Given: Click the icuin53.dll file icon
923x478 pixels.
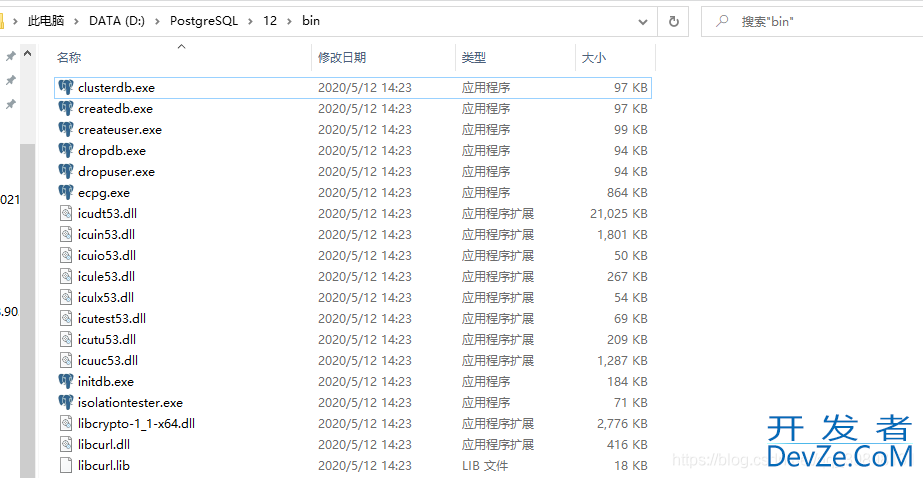Looking at the screenshot, I should point(66,235).
